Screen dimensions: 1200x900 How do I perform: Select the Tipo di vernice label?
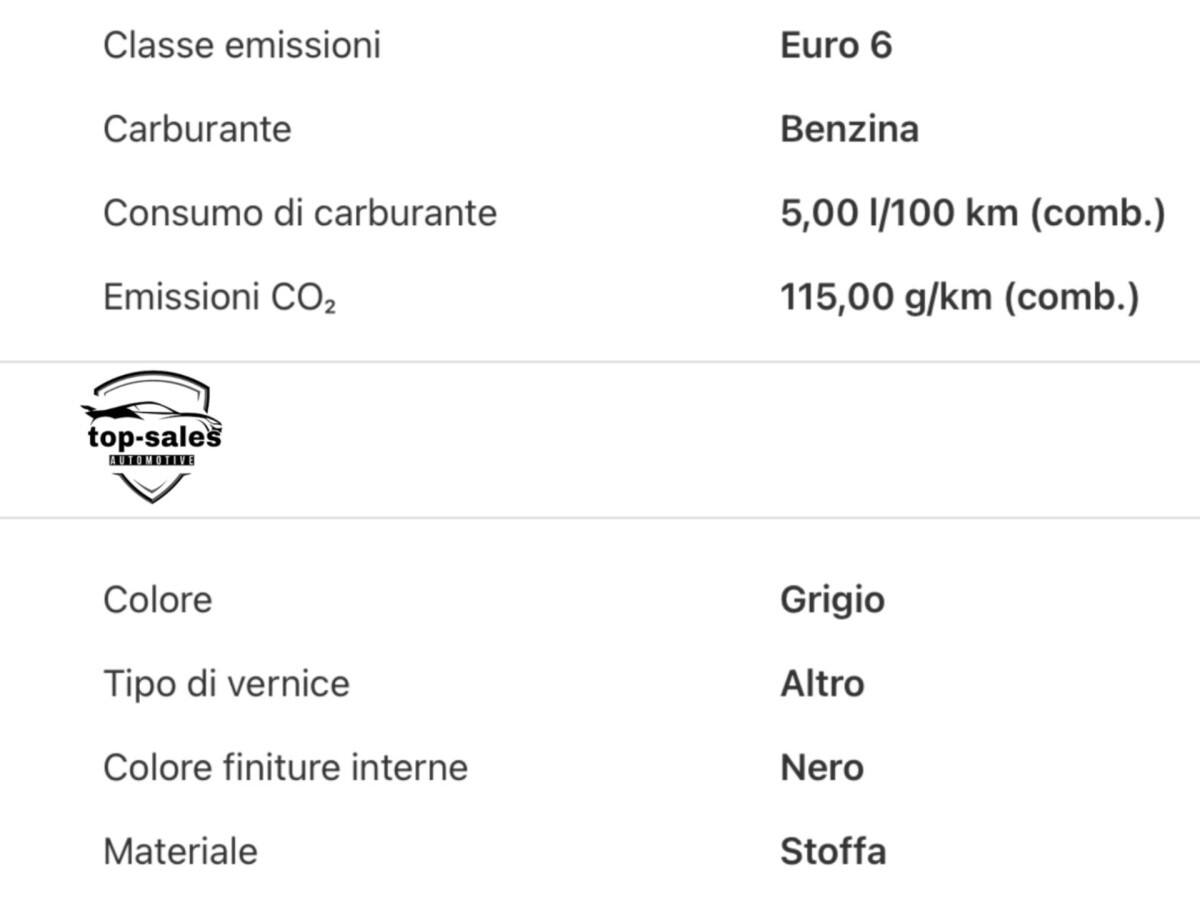pyautogui.click(x=226, y=684)
